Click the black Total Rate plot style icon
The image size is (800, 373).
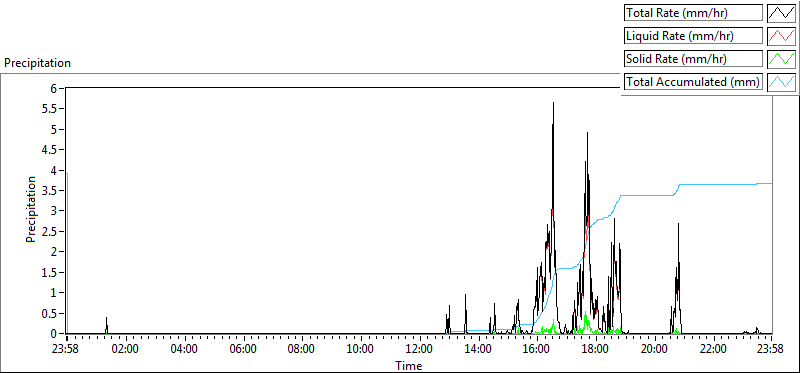(781, 13)
